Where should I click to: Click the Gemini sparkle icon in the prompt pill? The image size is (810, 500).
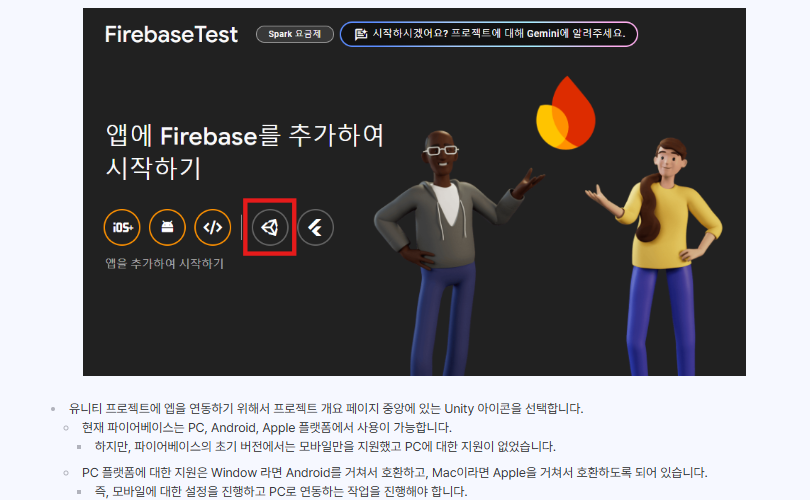click(x=361, y=34)
